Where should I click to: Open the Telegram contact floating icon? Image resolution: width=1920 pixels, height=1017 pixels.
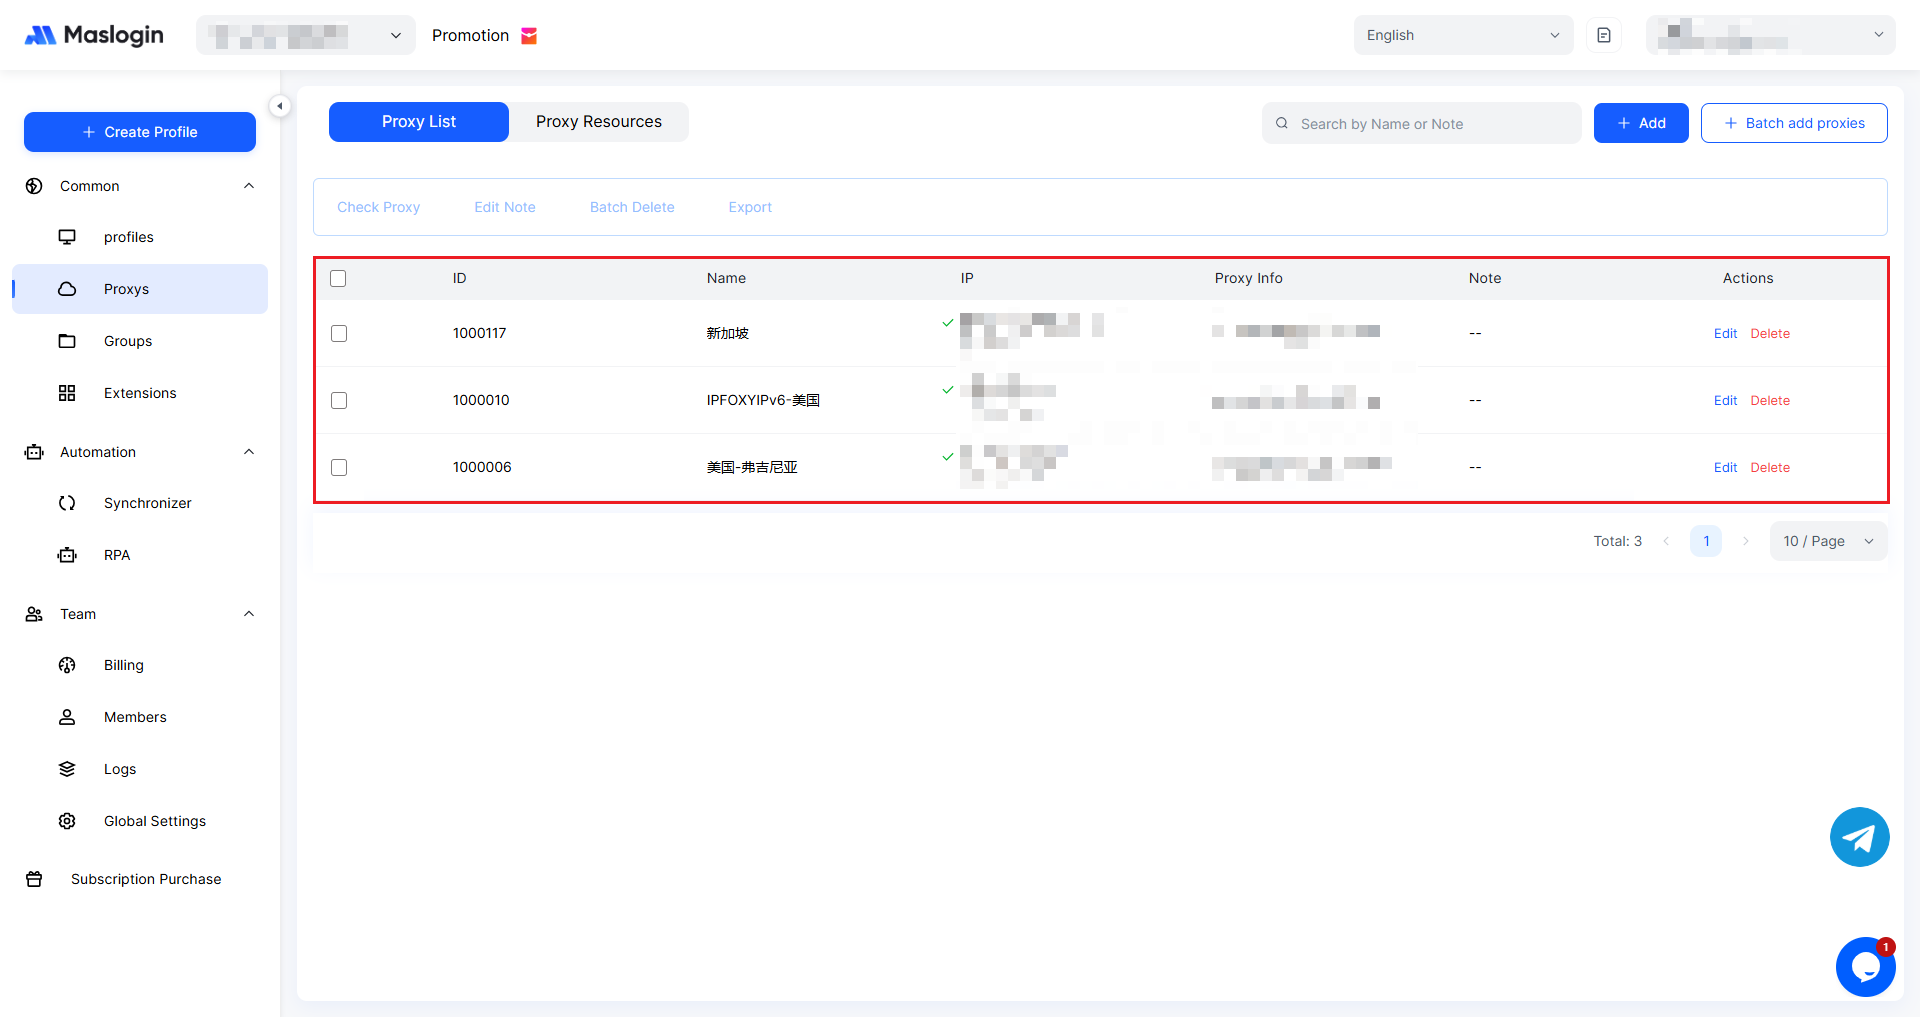(x=1859, y=837)
